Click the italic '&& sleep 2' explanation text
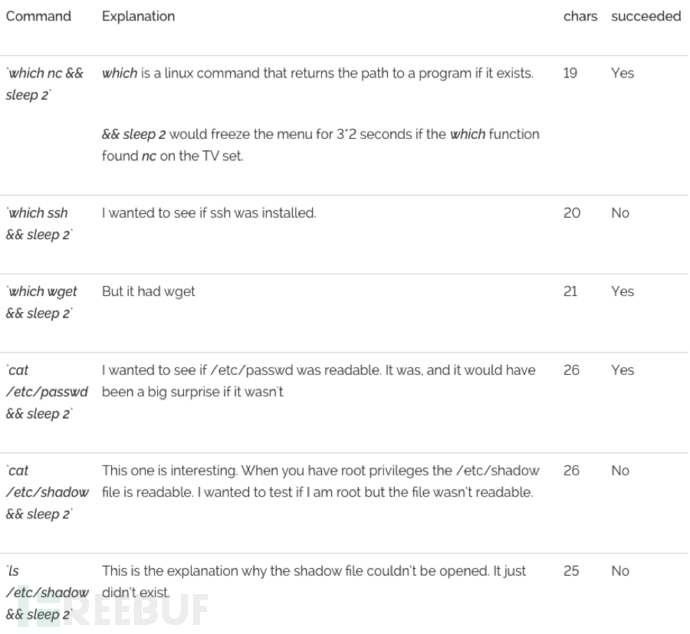Viewport: 690px width, 634px height. tap(134, 134)
